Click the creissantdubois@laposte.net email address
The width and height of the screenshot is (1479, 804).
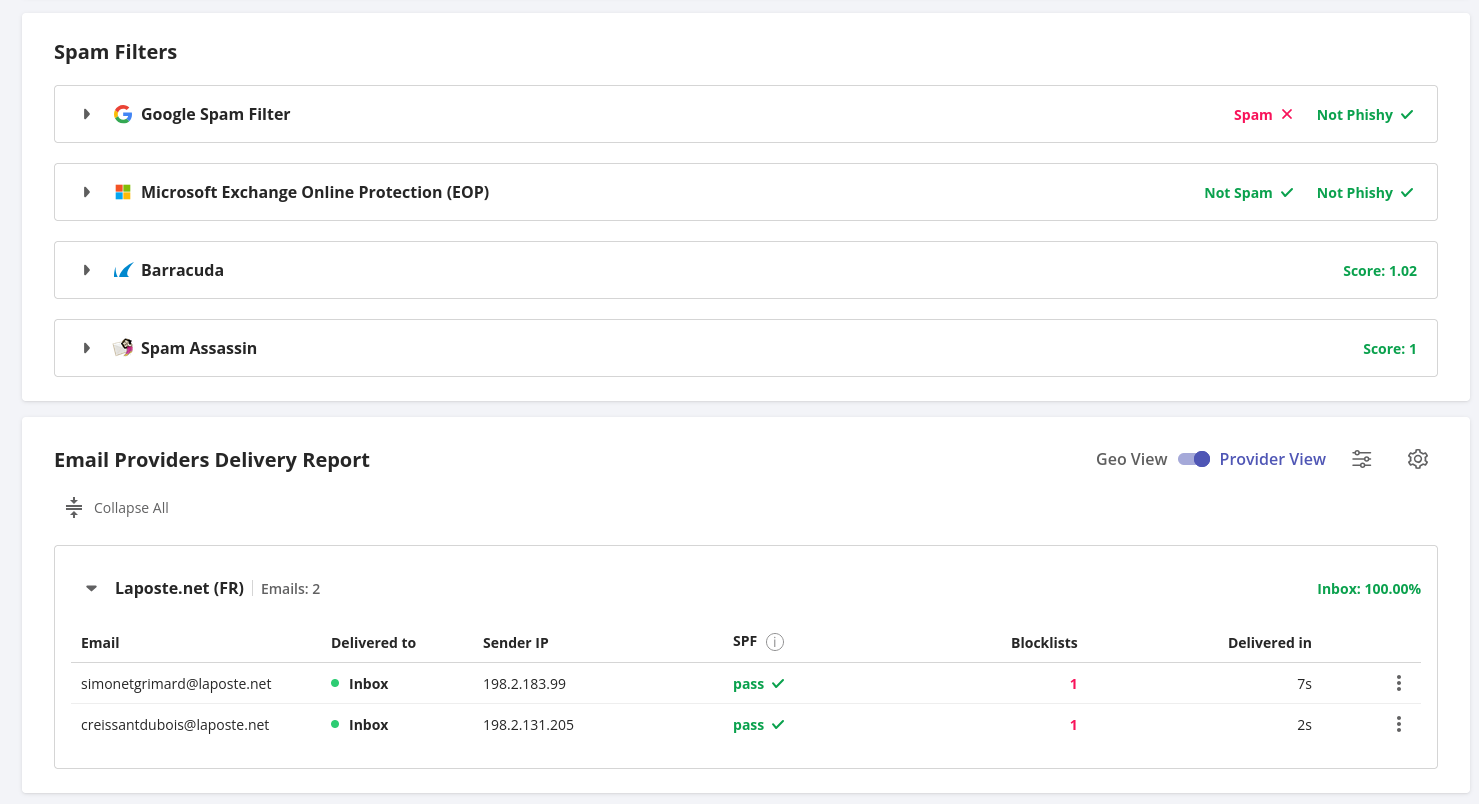coord(175,725)
